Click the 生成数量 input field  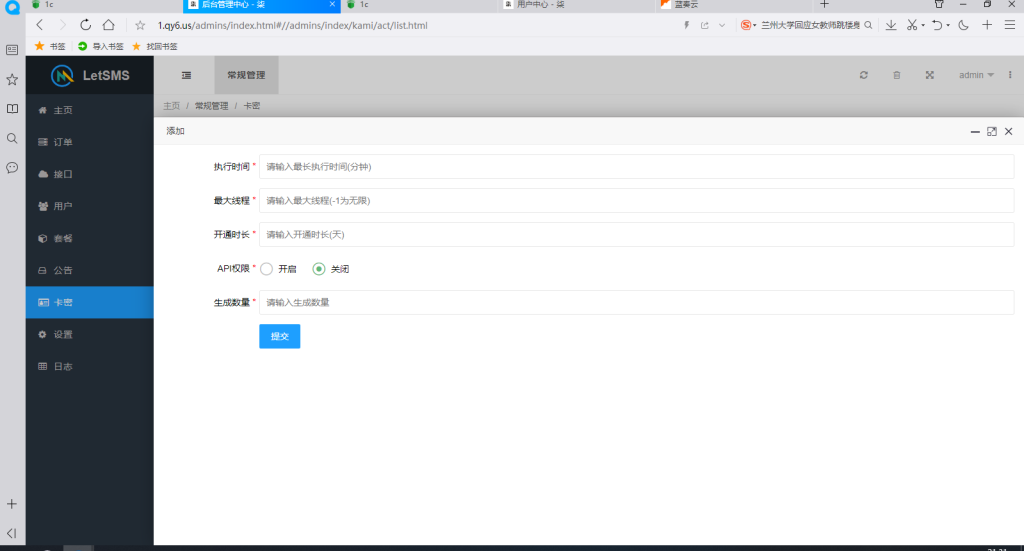coord(635,302)
